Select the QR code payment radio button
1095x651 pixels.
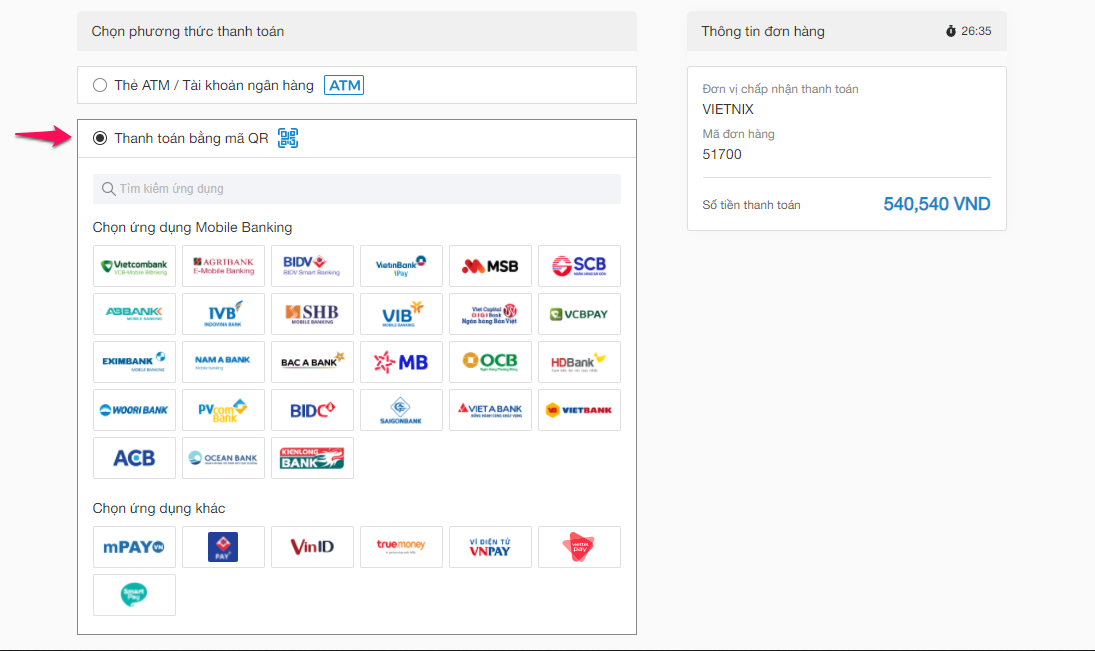pyautogui.click(x=100, y=138)
